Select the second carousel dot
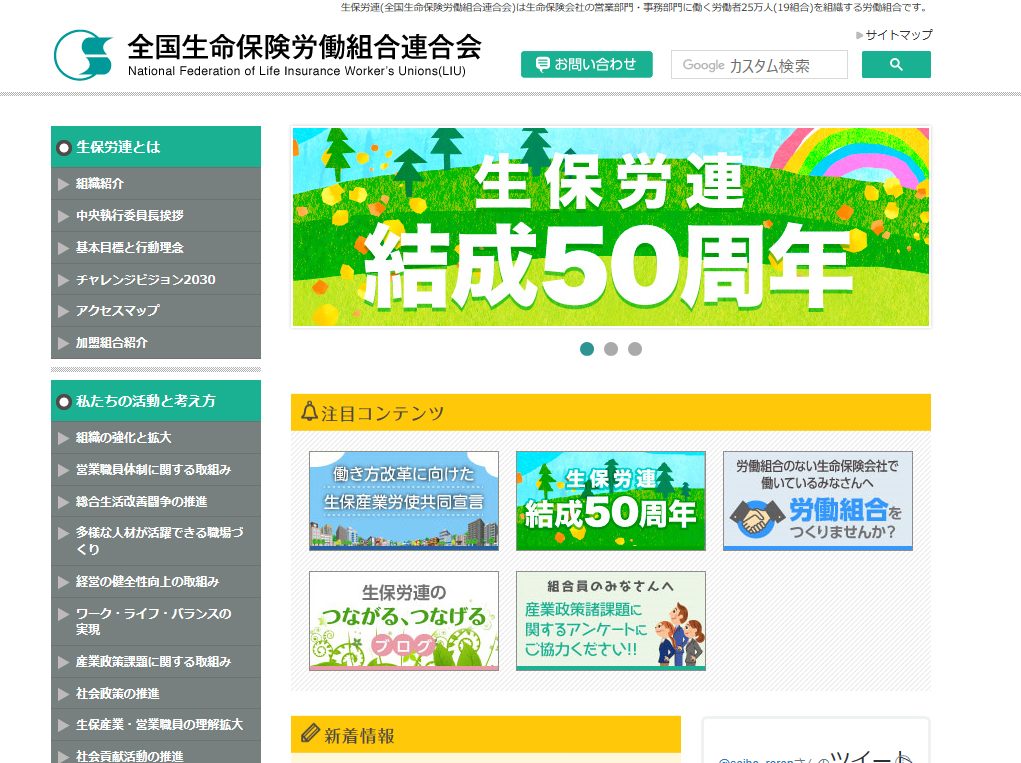The width and height of the screenshot is (1021, 763). [x=611, y=349]
